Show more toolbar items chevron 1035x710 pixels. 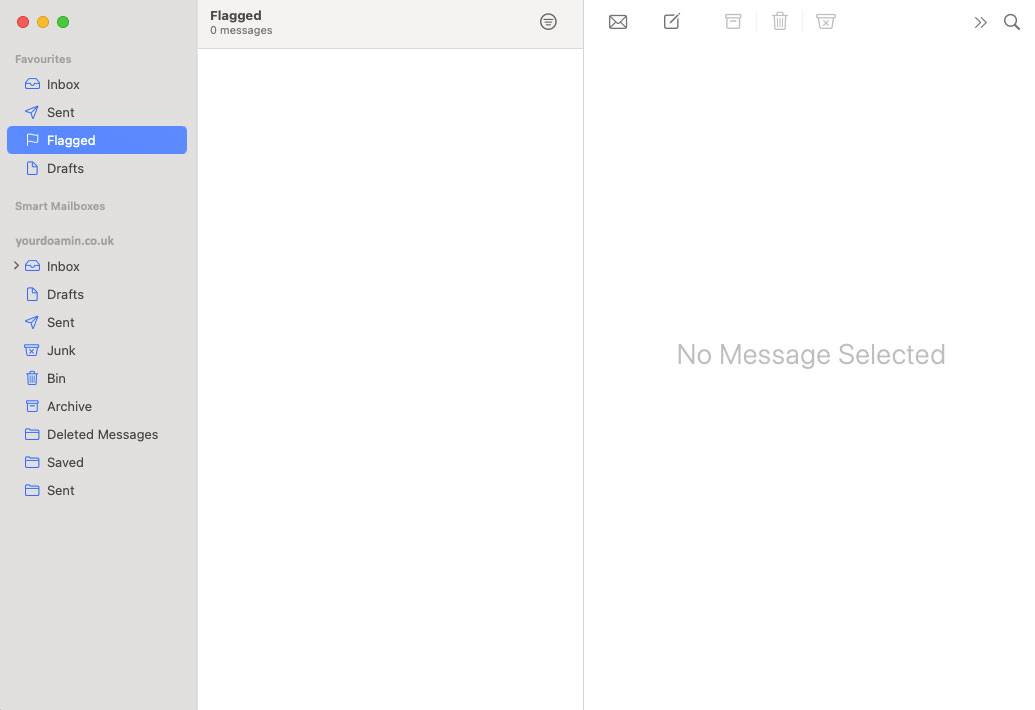(x=980, y=22)
